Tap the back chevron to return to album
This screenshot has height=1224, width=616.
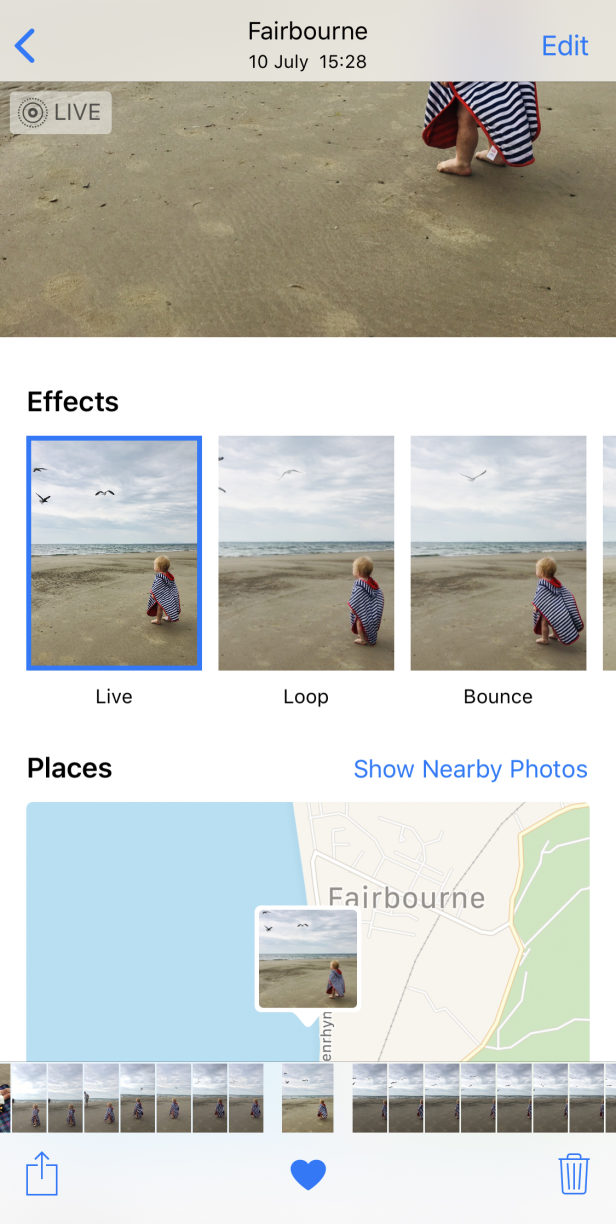[x=25, y=45]
